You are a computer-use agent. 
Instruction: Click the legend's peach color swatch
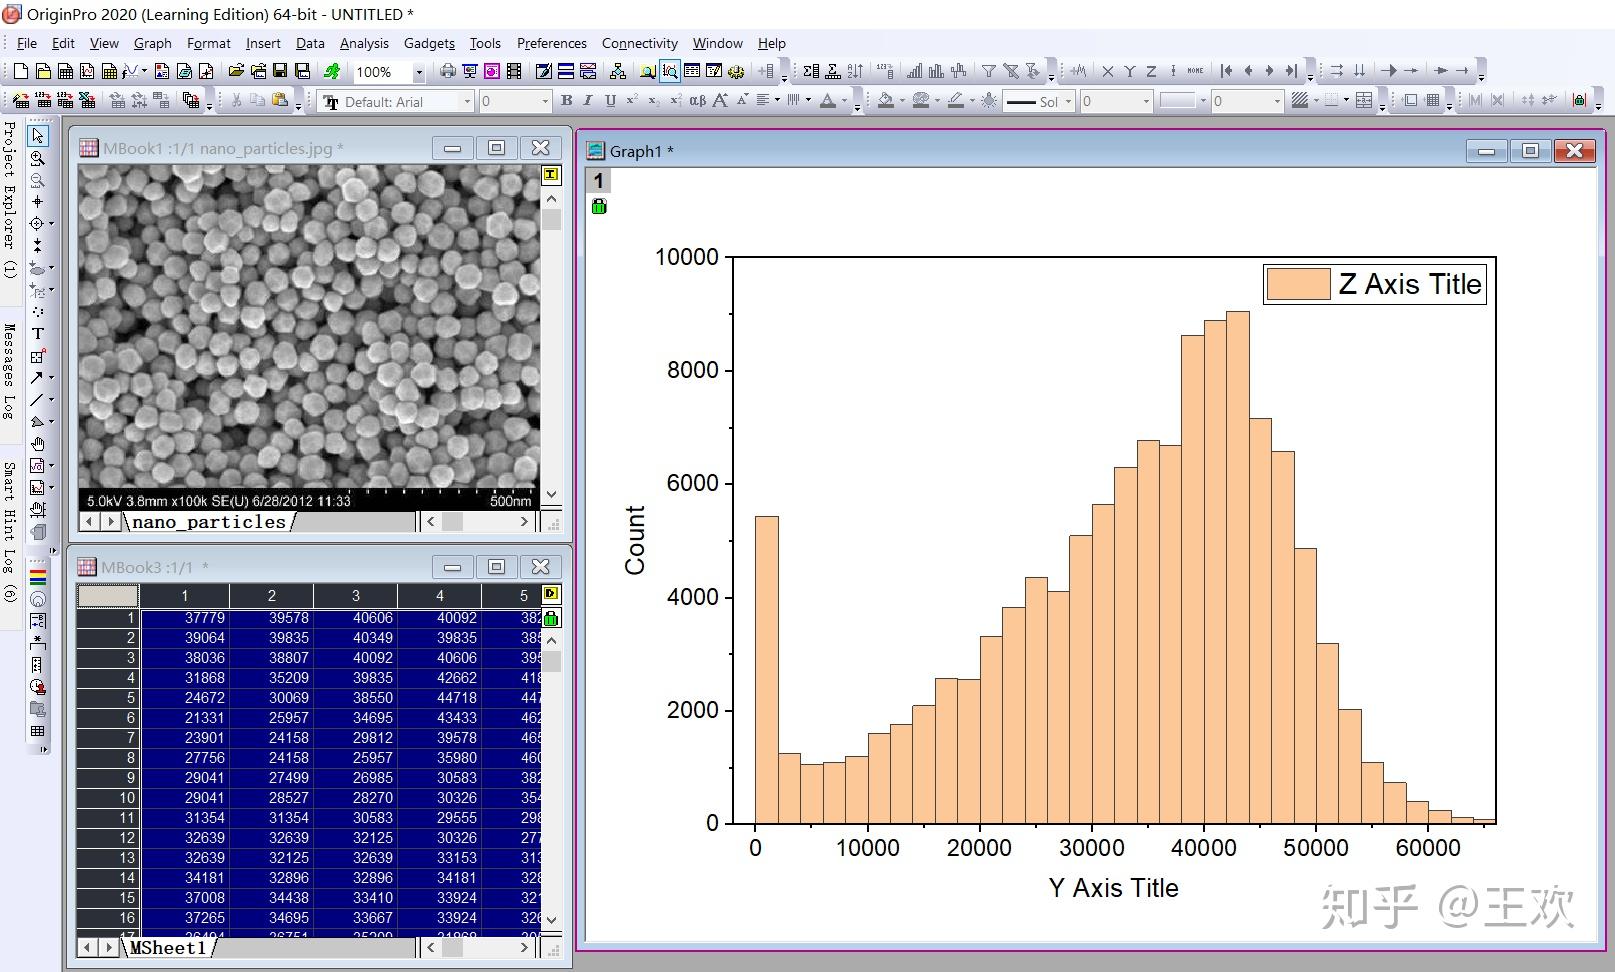(x=1297, y=284)
